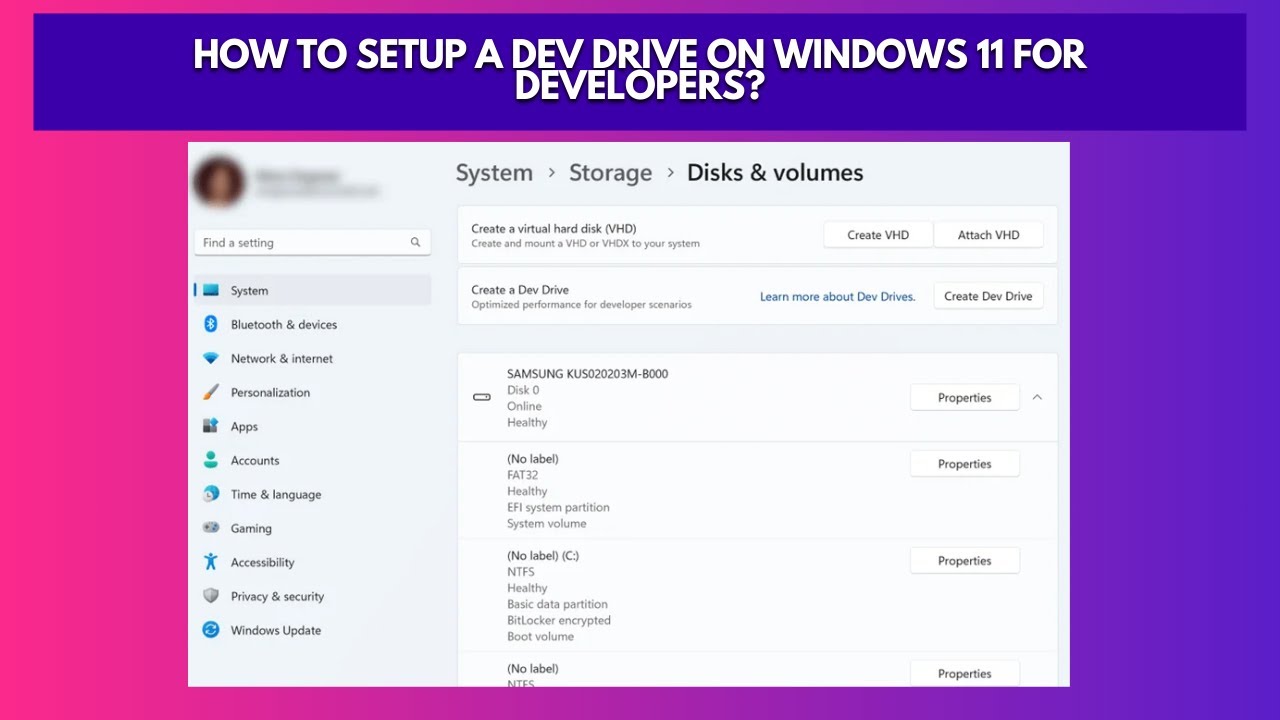Image resolution: width=1280 pixels, height=720 pixels.
Task: Click the Network & internet wifi icon
Action: click(211, 358)
